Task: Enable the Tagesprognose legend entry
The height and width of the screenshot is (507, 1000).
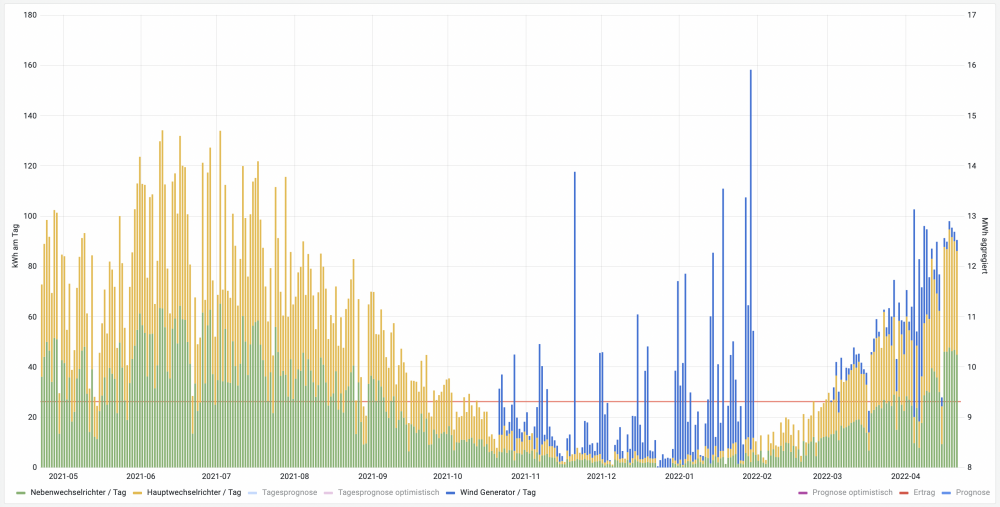Action: pyautogui.click(x=289, y=493)
